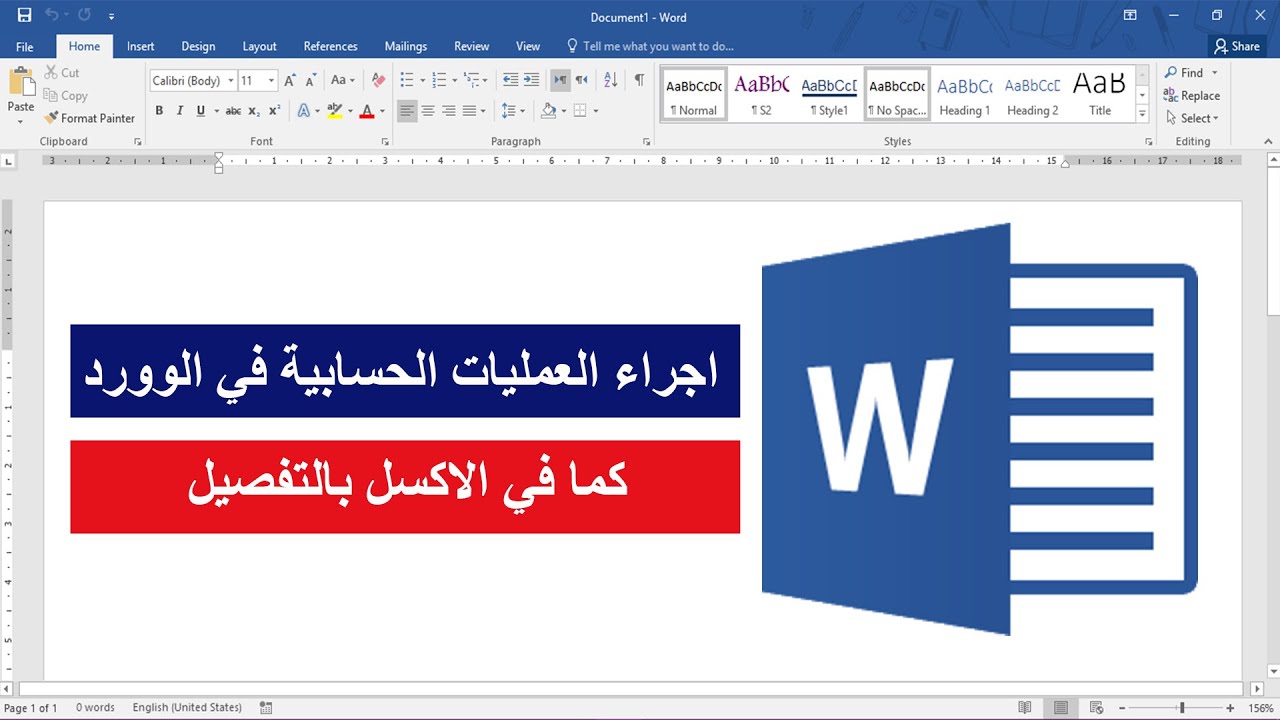Toggle Bold formatting
Viewport: 1280px width, 720px height.
tap(159, 111)
